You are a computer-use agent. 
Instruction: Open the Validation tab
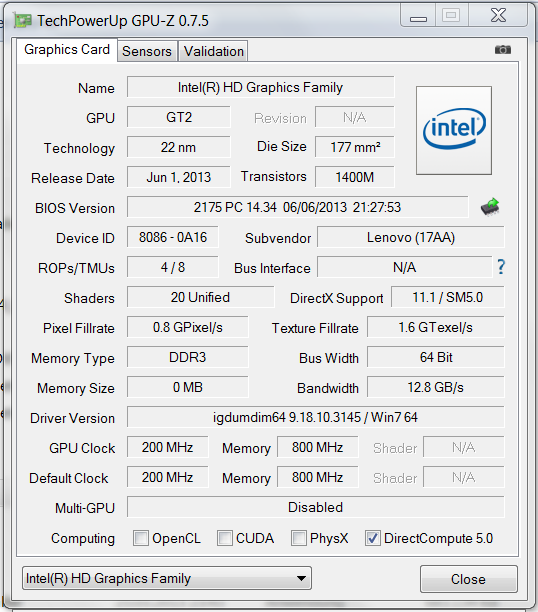pos(214,51)
